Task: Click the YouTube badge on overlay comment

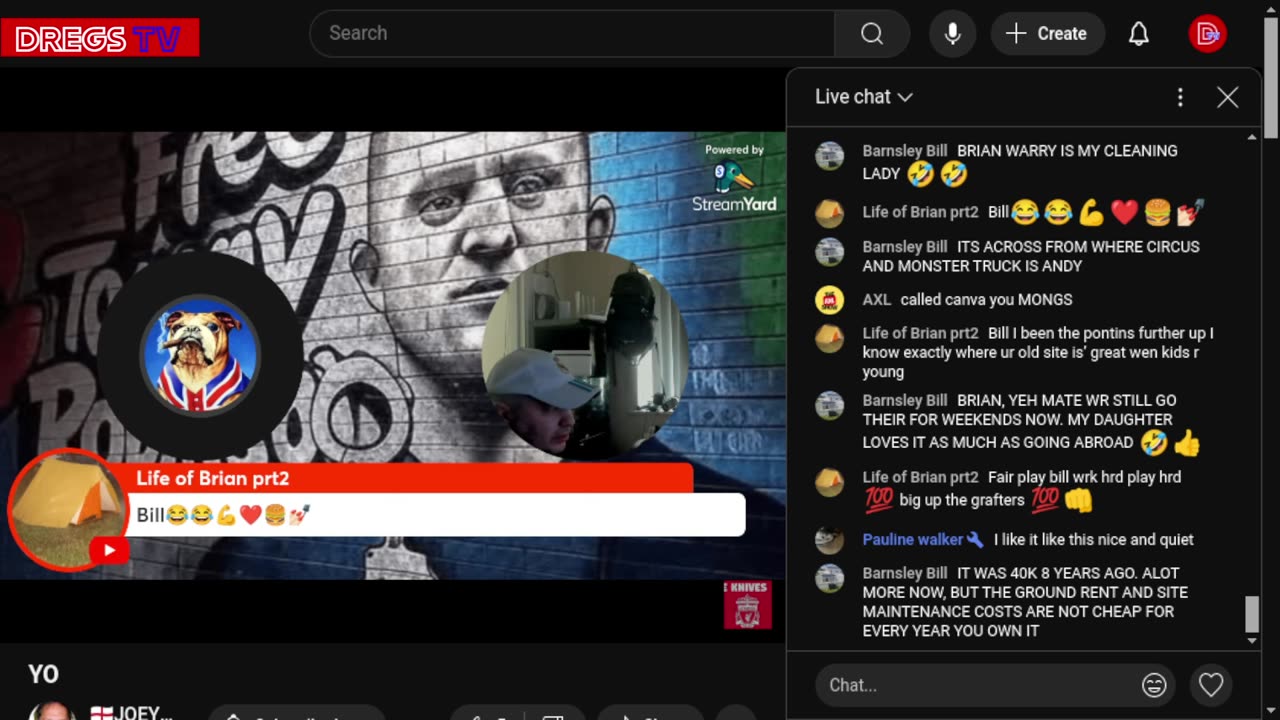Action: [x=109, y=550]
